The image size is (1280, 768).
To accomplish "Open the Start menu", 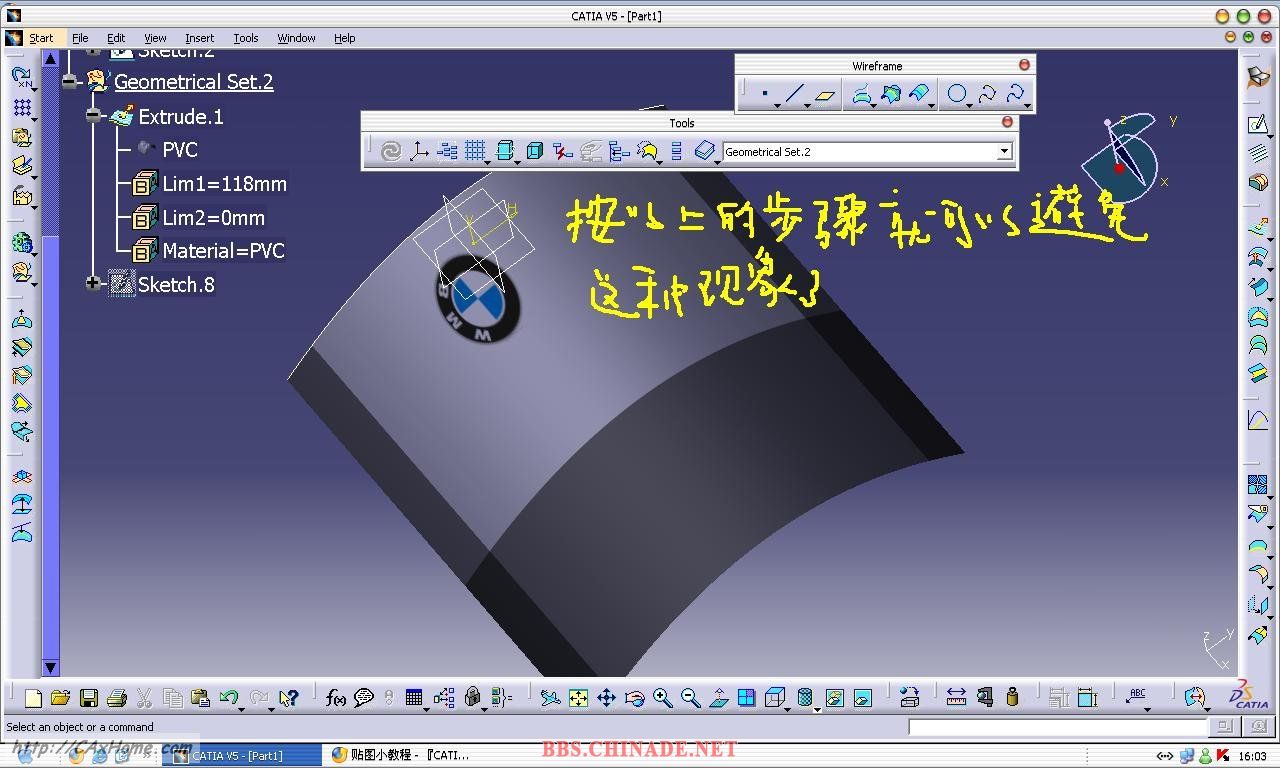I will click(41, 38).
